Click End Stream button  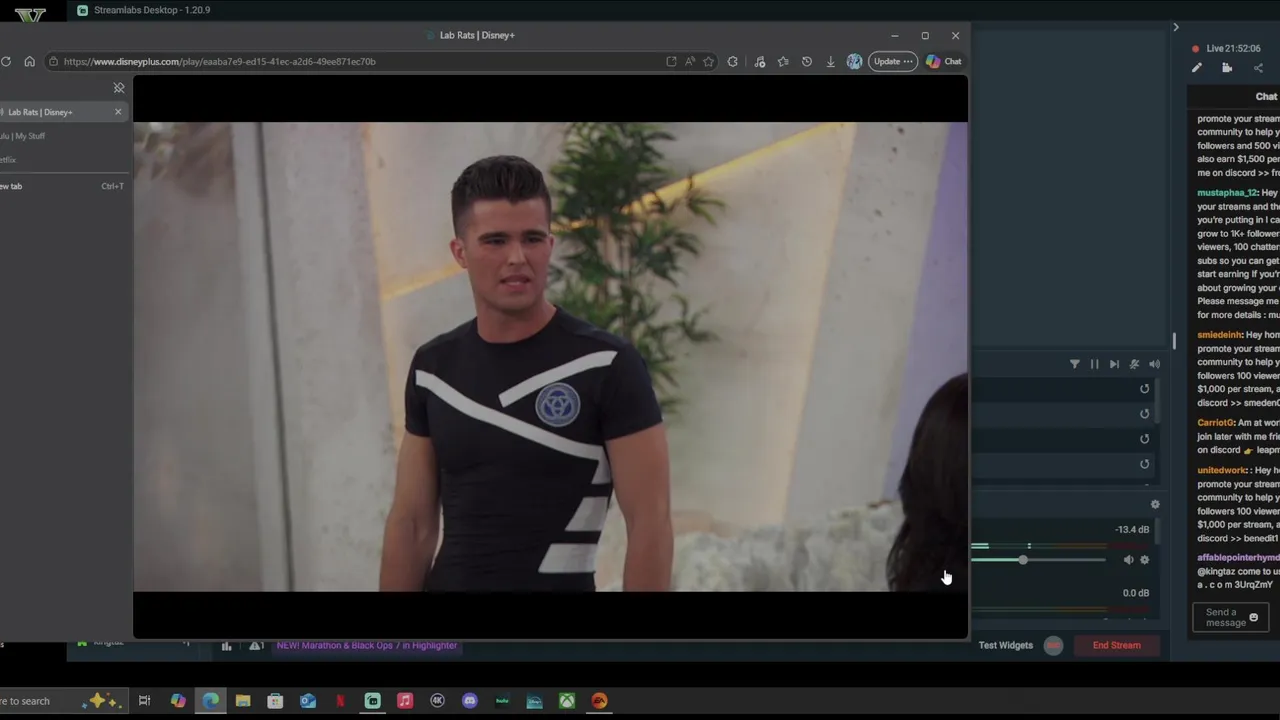point(1117,646)
